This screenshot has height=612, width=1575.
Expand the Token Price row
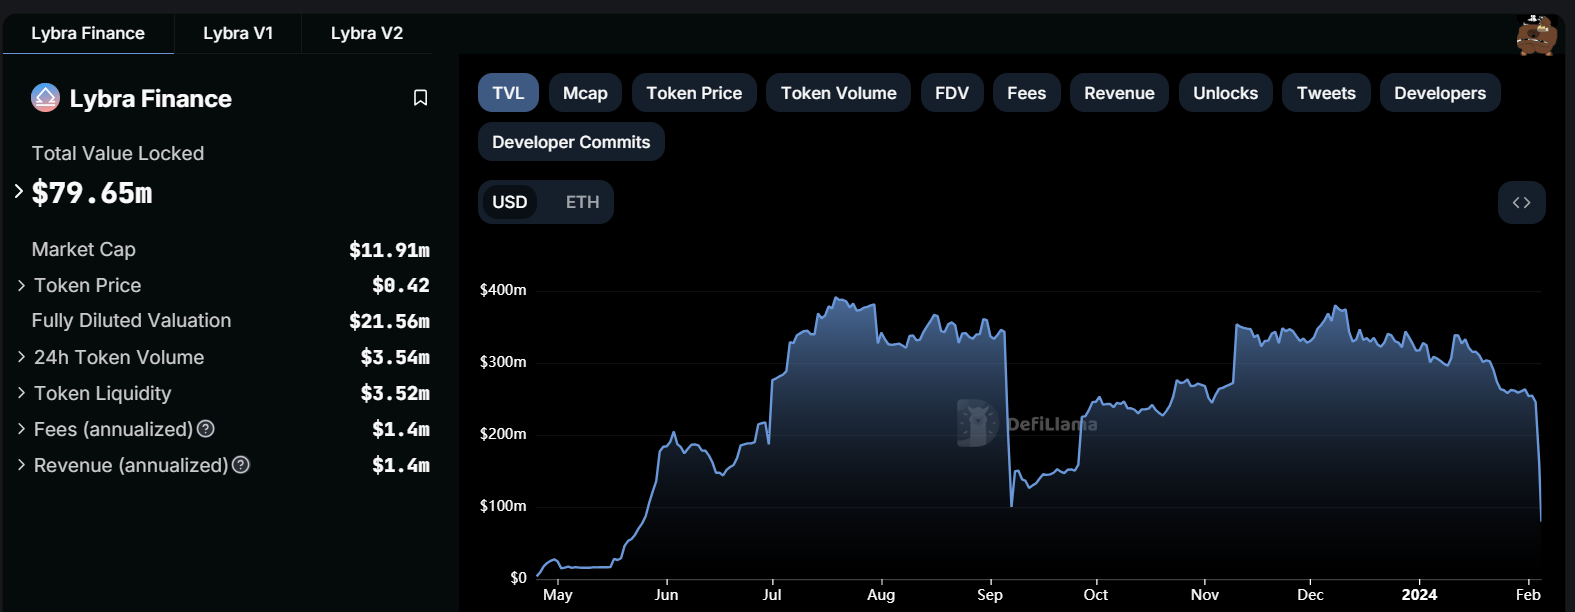22,286
